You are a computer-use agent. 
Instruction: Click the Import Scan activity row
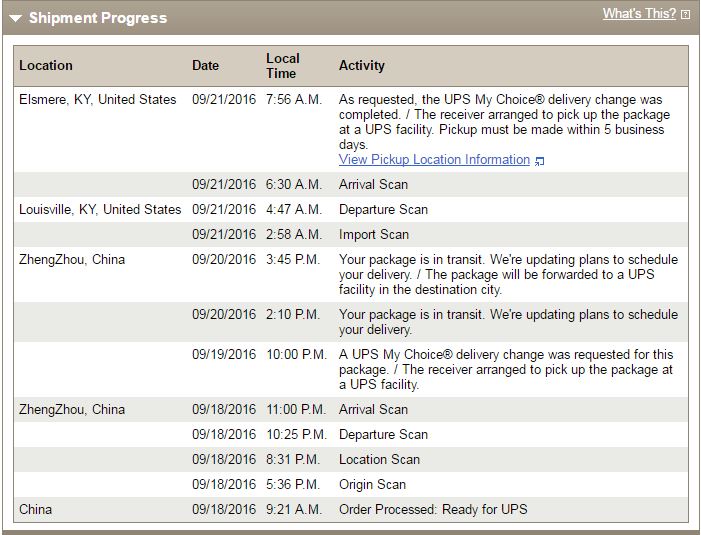(x=351, y=234)
